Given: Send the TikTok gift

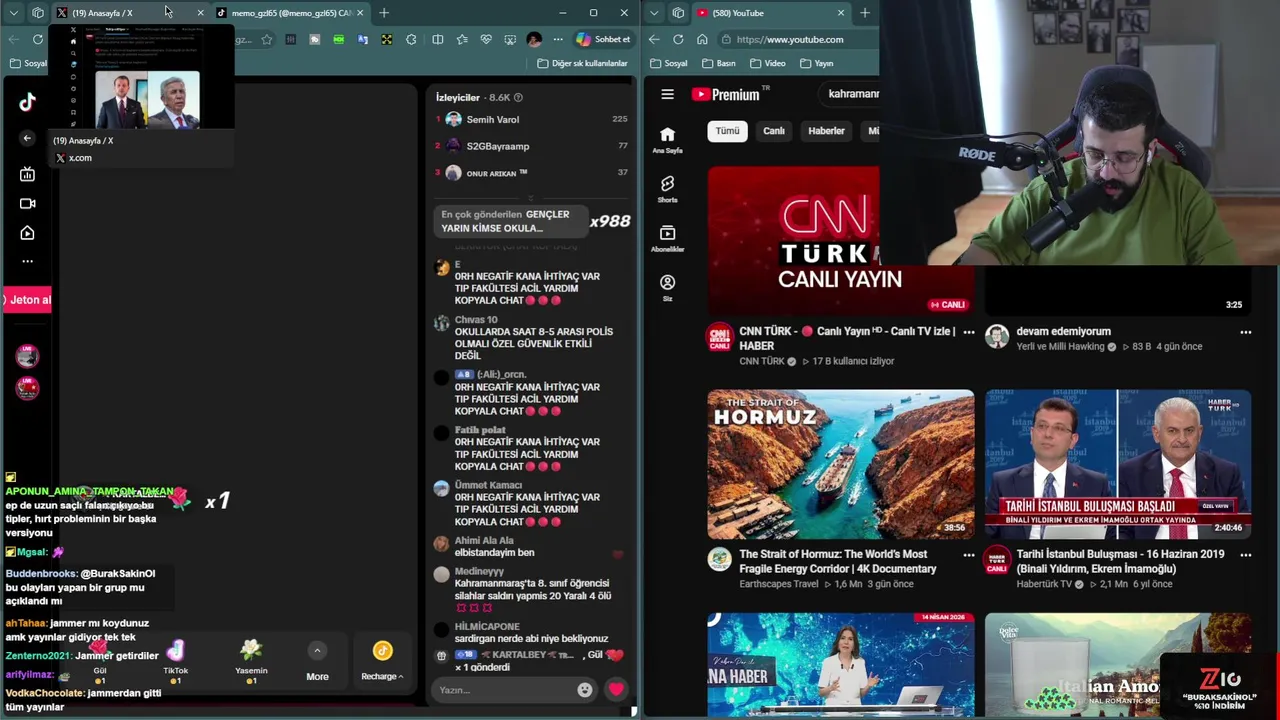Looking at the screenshot, I should 176,660.
